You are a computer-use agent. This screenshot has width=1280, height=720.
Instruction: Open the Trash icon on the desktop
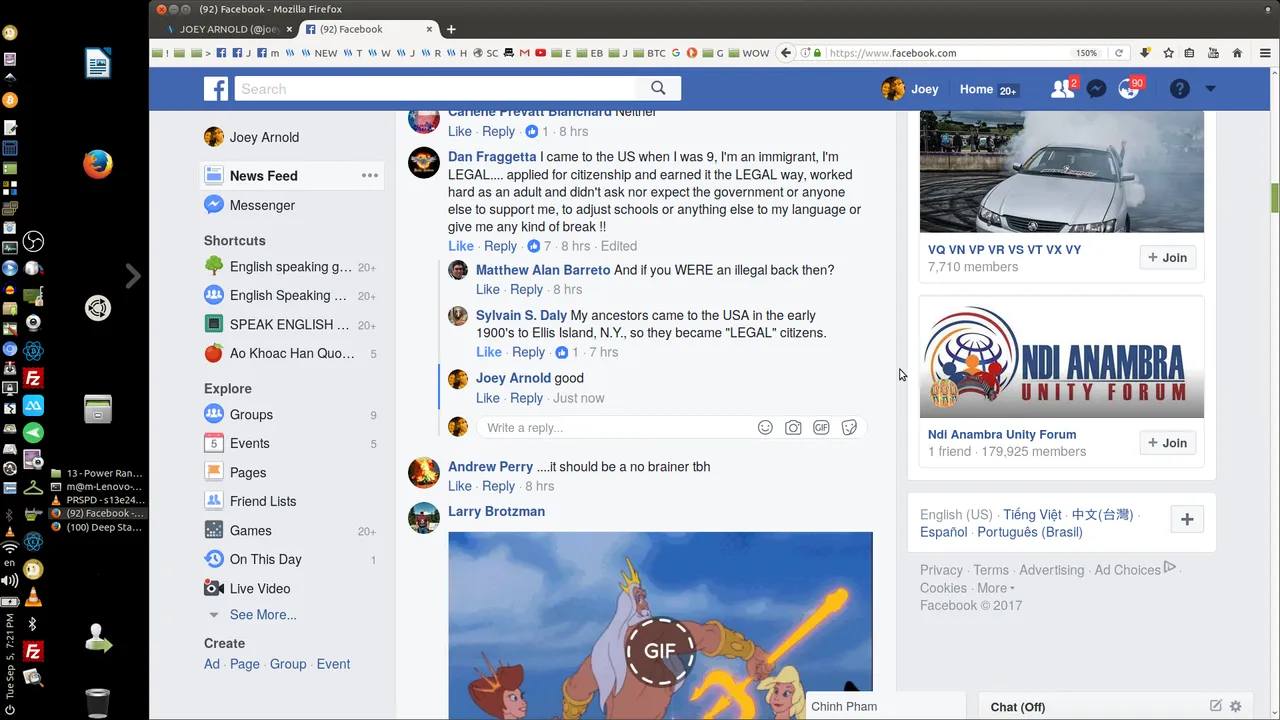coord(97,702)
